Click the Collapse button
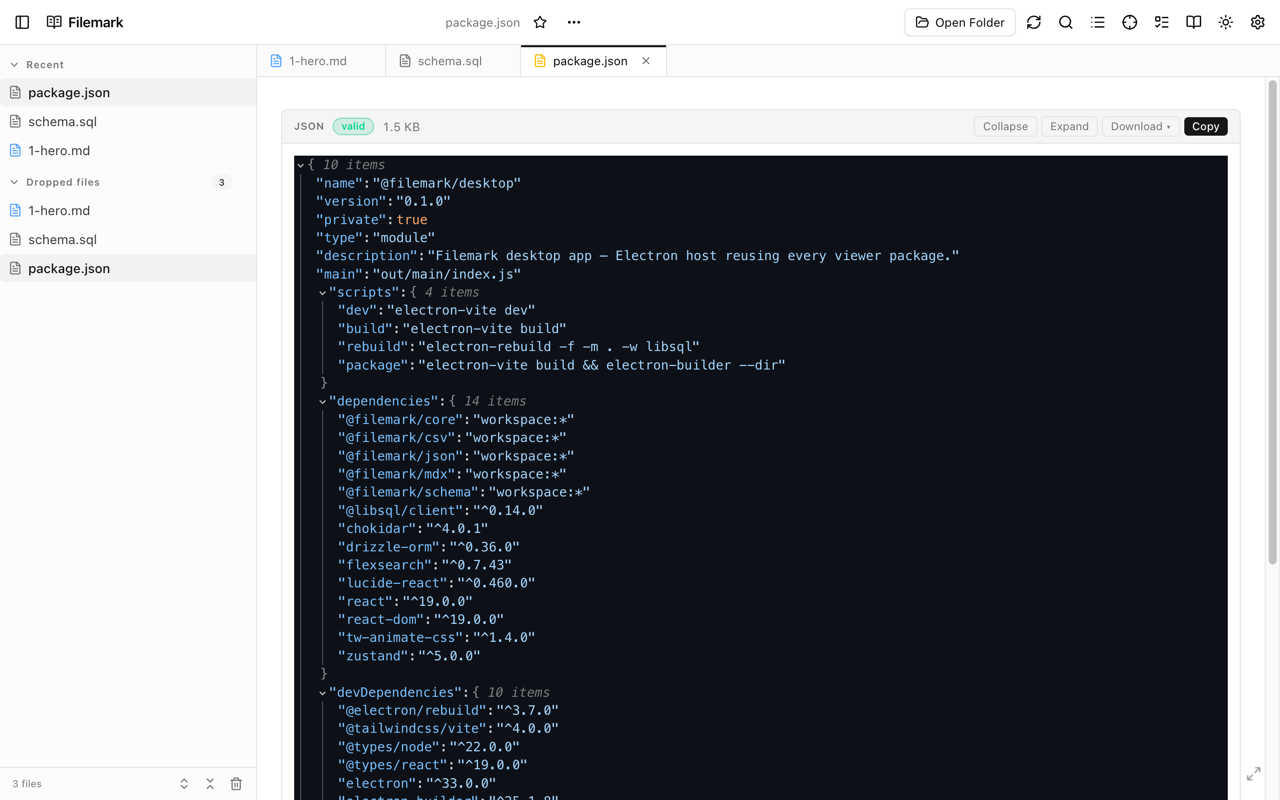1280x800 pixels. [x=1005, y=127]
